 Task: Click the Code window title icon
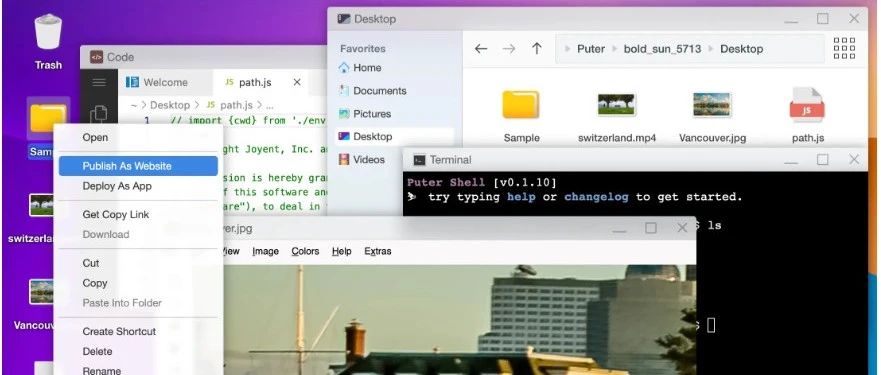(x=97, y=57)
